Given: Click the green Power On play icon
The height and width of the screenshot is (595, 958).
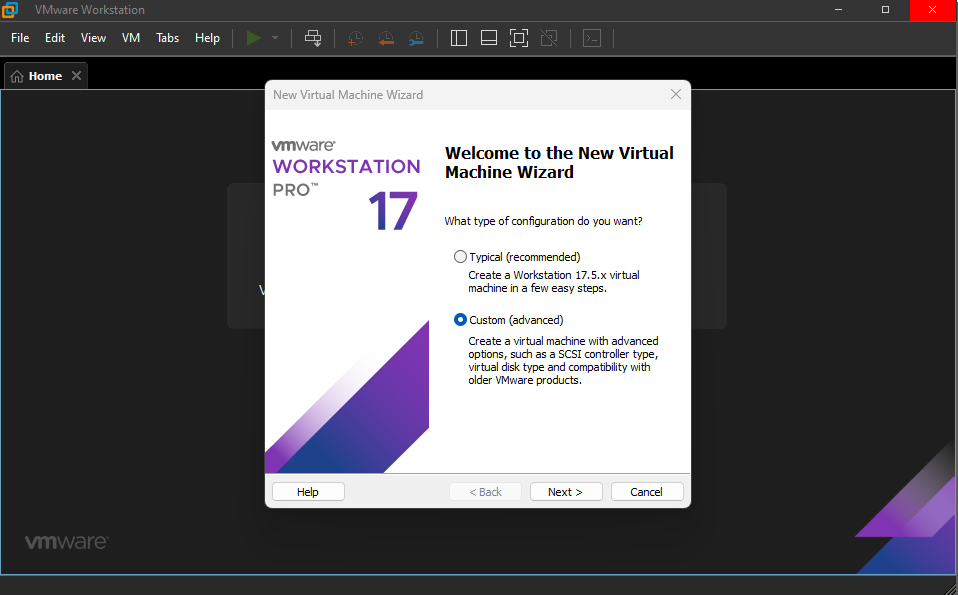Looking at the screenshot, I should (x=254, y=38).
